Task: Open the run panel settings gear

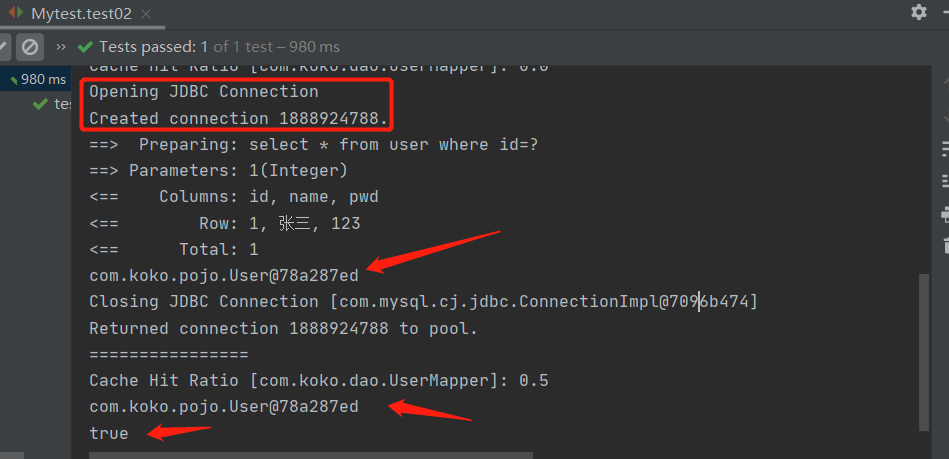Action: click(x=918, y=12)
